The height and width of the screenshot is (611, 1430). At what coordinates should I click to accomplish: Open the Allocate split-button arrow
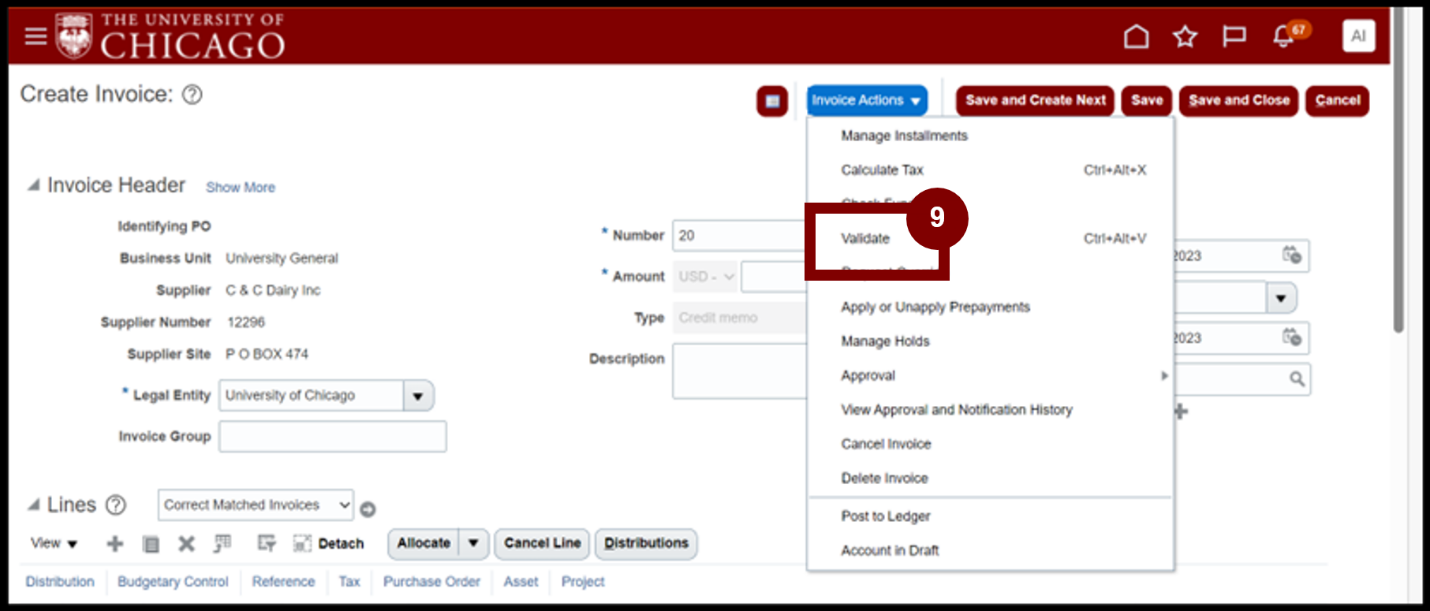(473, 544)
